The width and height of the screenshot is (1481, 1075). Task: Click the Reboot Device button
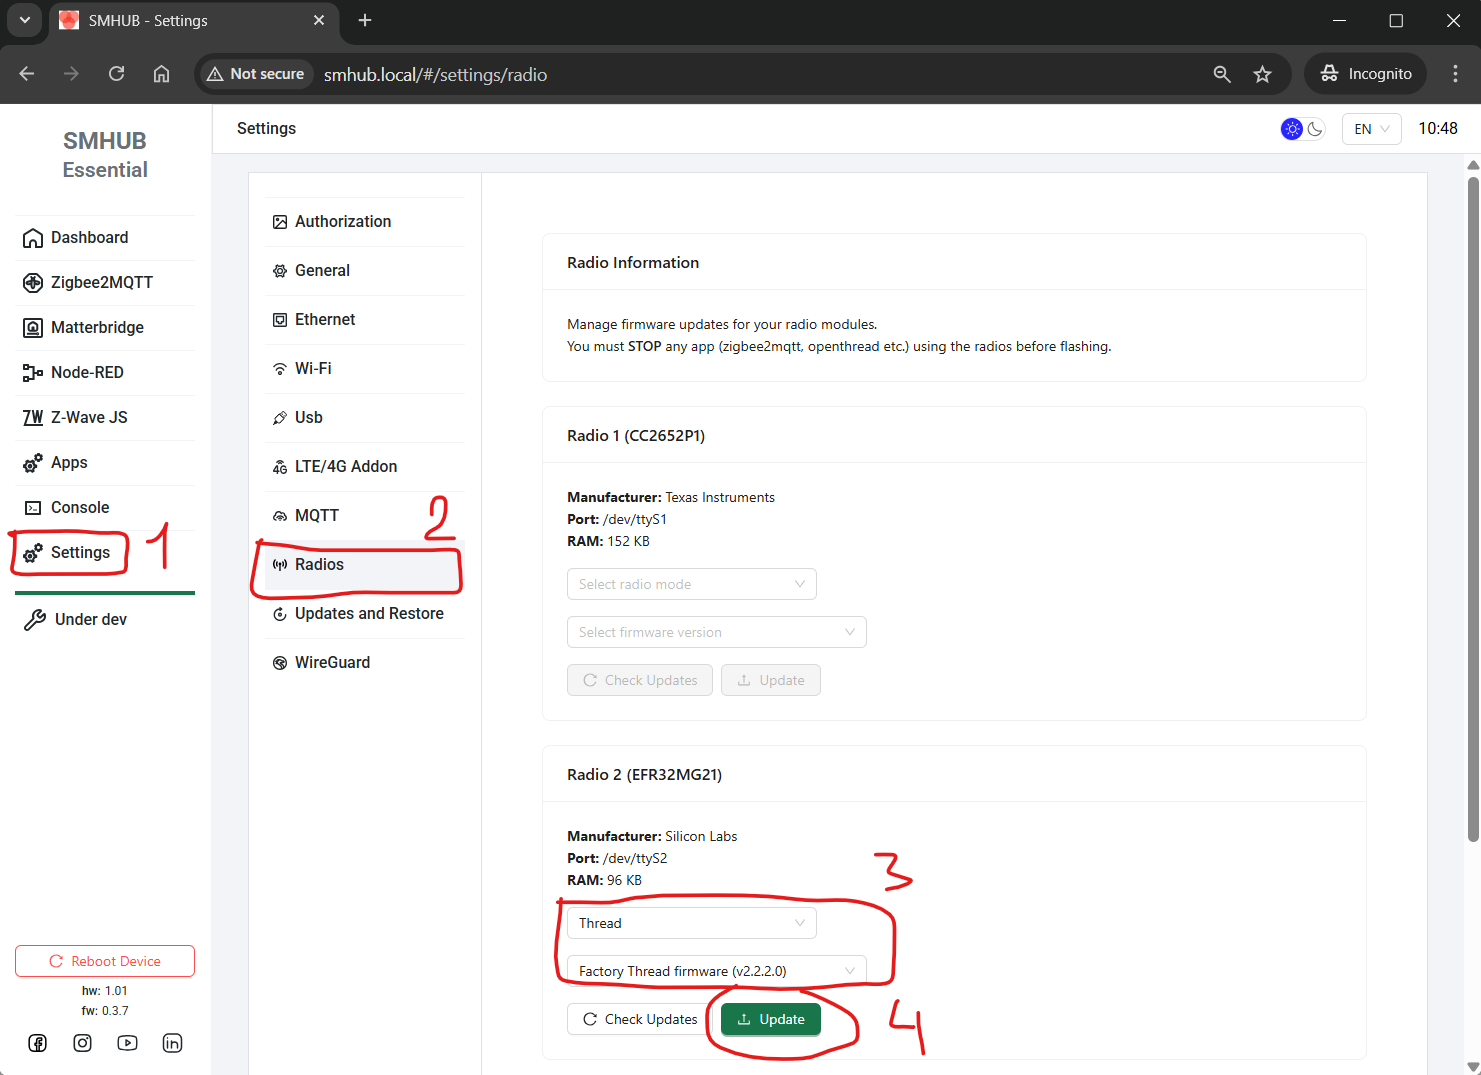coord(105,961)
